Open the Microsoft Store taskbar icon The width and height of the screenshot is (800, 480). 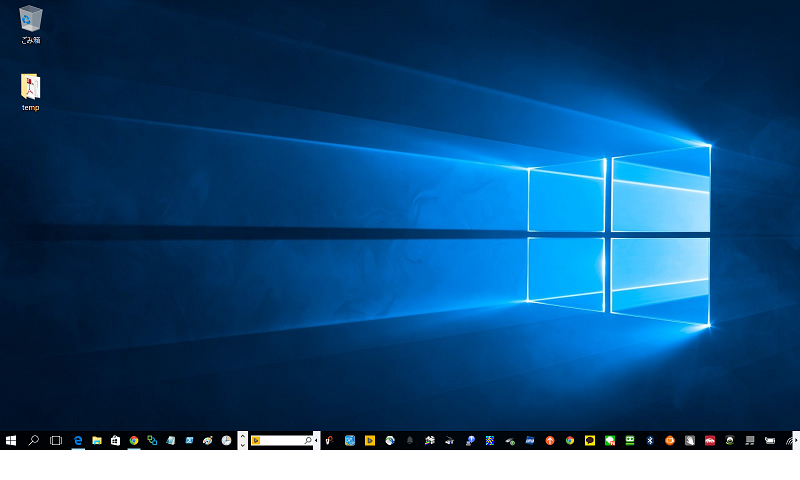click(x=115, y=440)
